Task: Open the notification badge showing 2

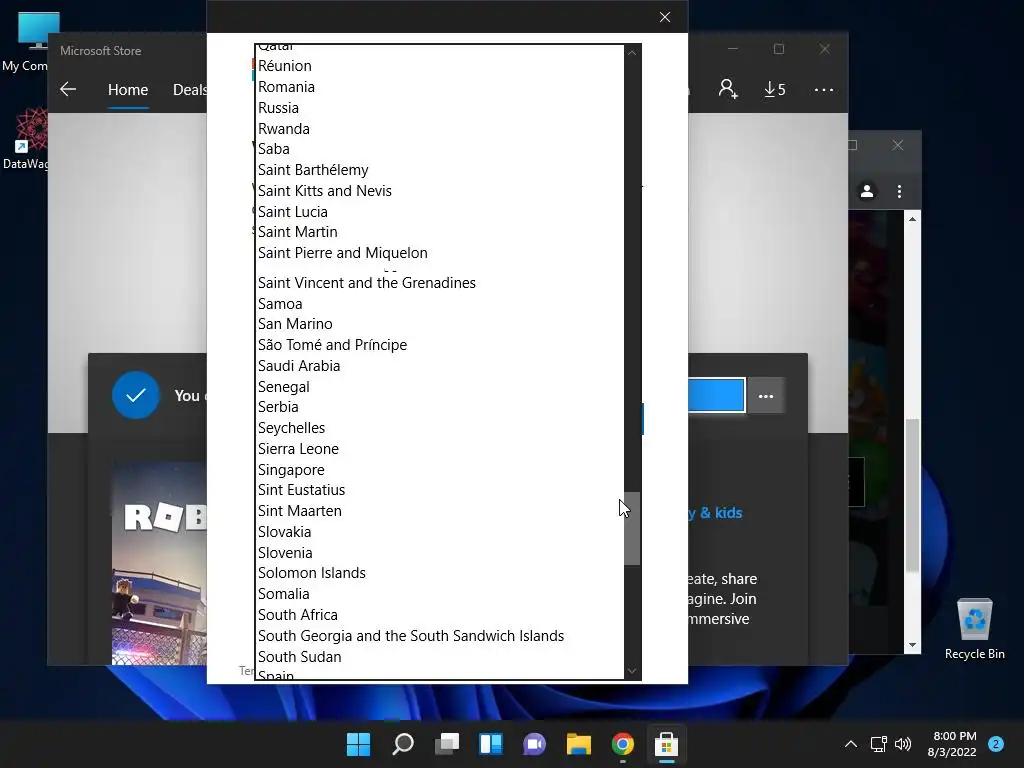Action: coord(996,744)
